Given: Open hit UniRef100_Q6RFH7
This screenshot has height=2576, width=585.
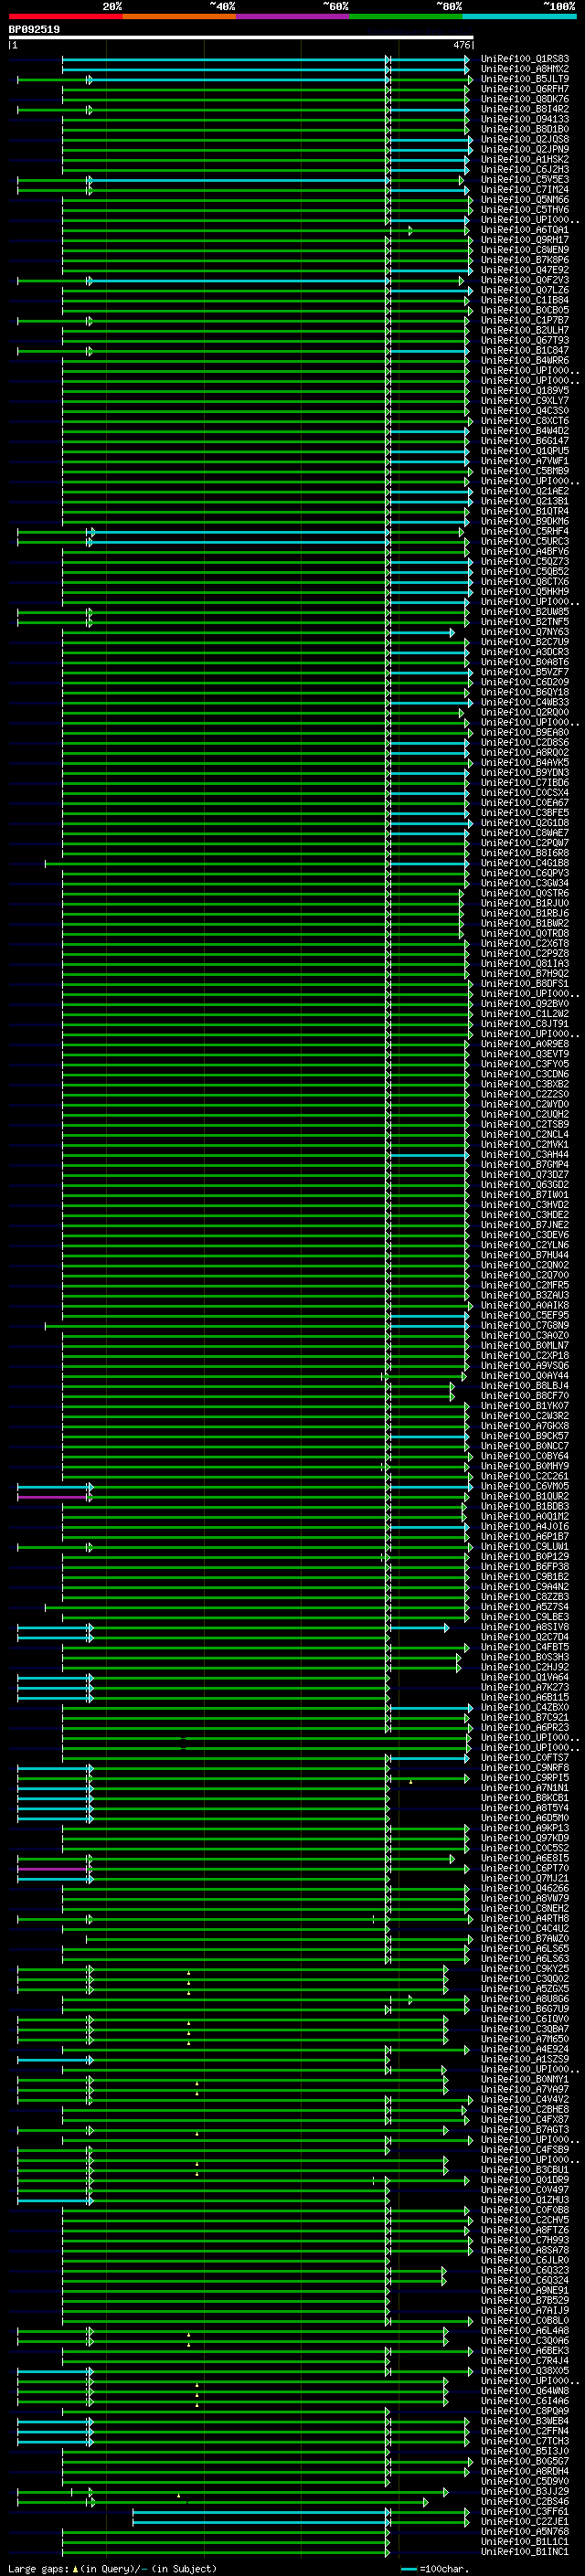Looking at the screenshot, I should [x=525, y=89].
